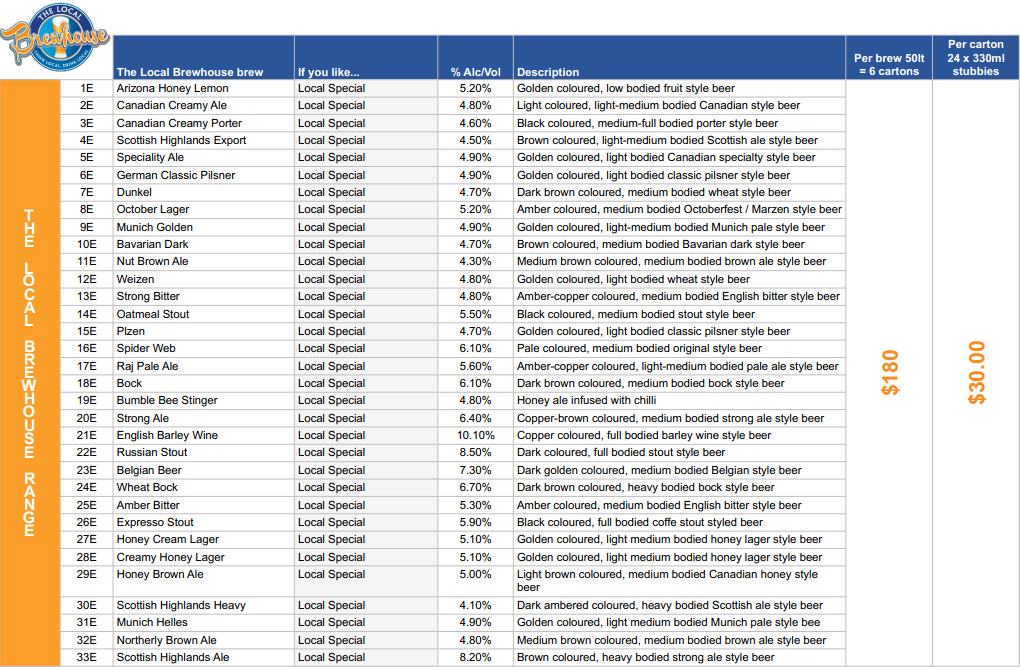Image resolution: width=1020 pixels, height=667 pixels.
Task: Select the 4.60% alcohol value for Canadian Creamy Porter
Action: point(476,123)
